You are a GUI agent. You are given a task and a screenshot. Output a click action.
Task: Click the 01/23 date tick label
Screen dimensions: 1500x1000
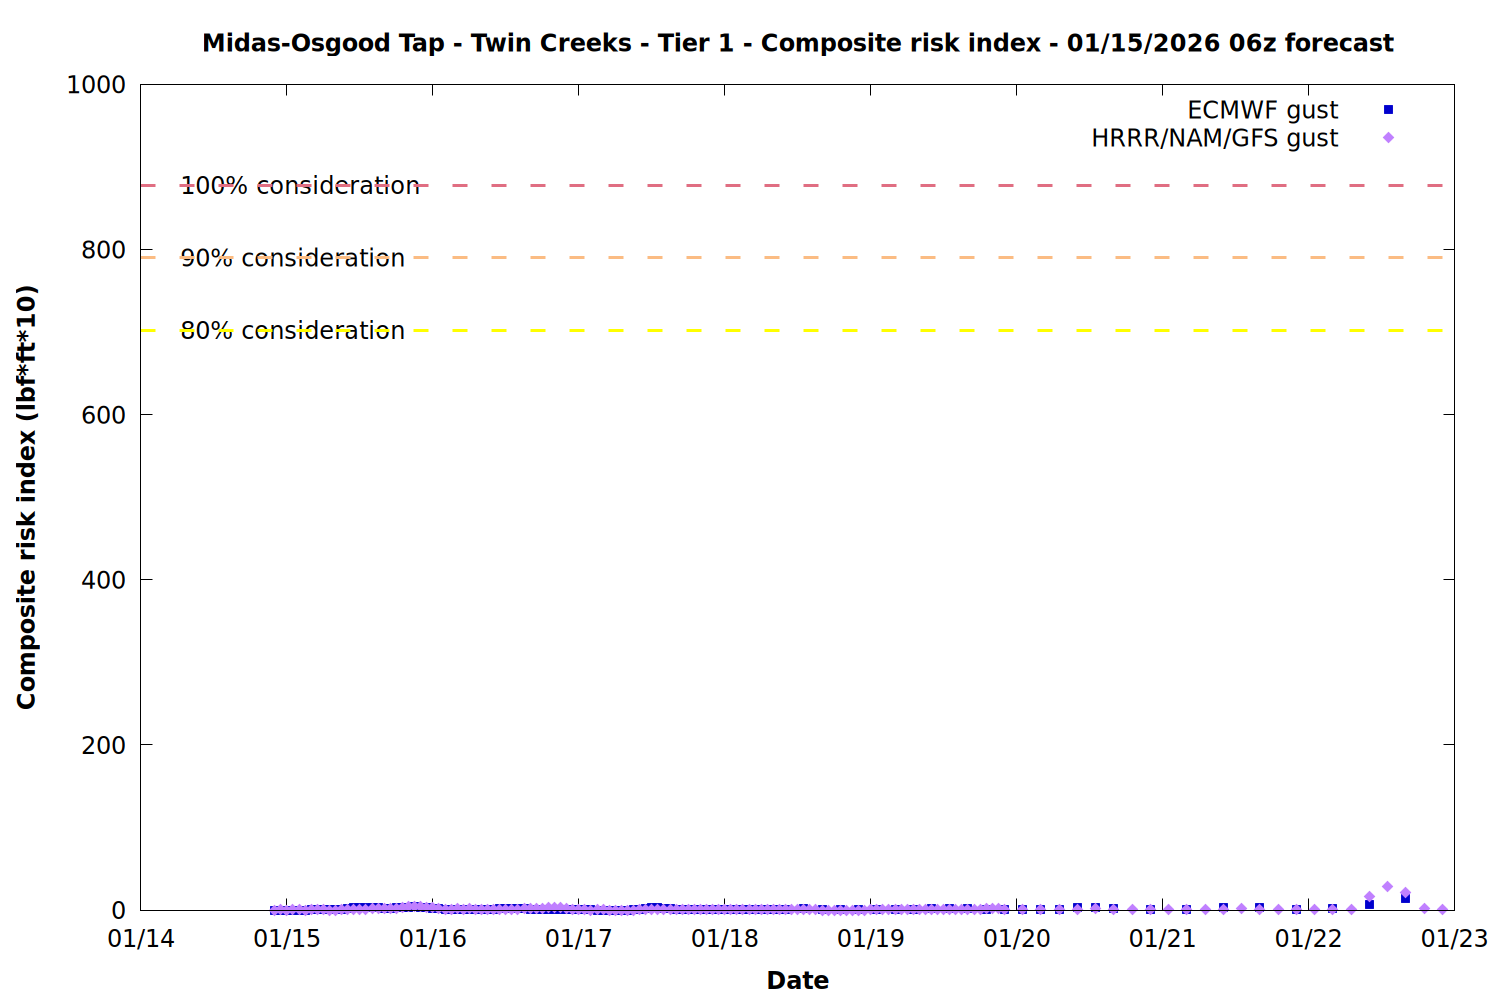(1455, 939)
